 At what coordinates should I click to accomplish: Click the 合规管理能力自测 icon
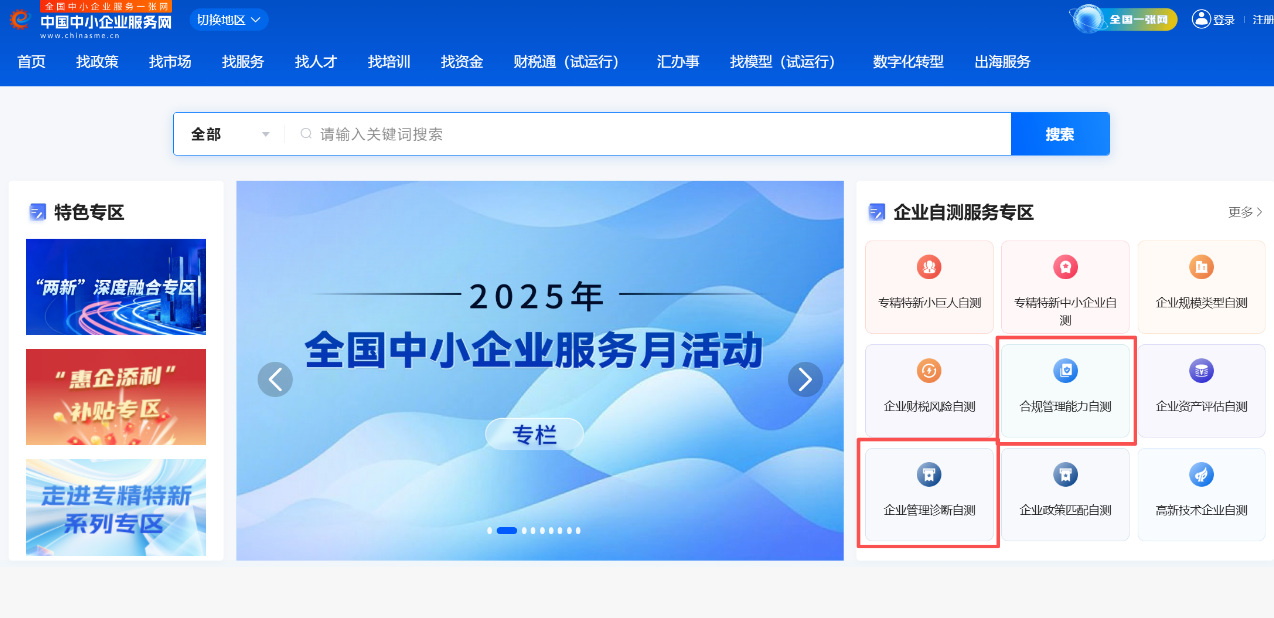pyautogui.click(x=1065, y=372)
